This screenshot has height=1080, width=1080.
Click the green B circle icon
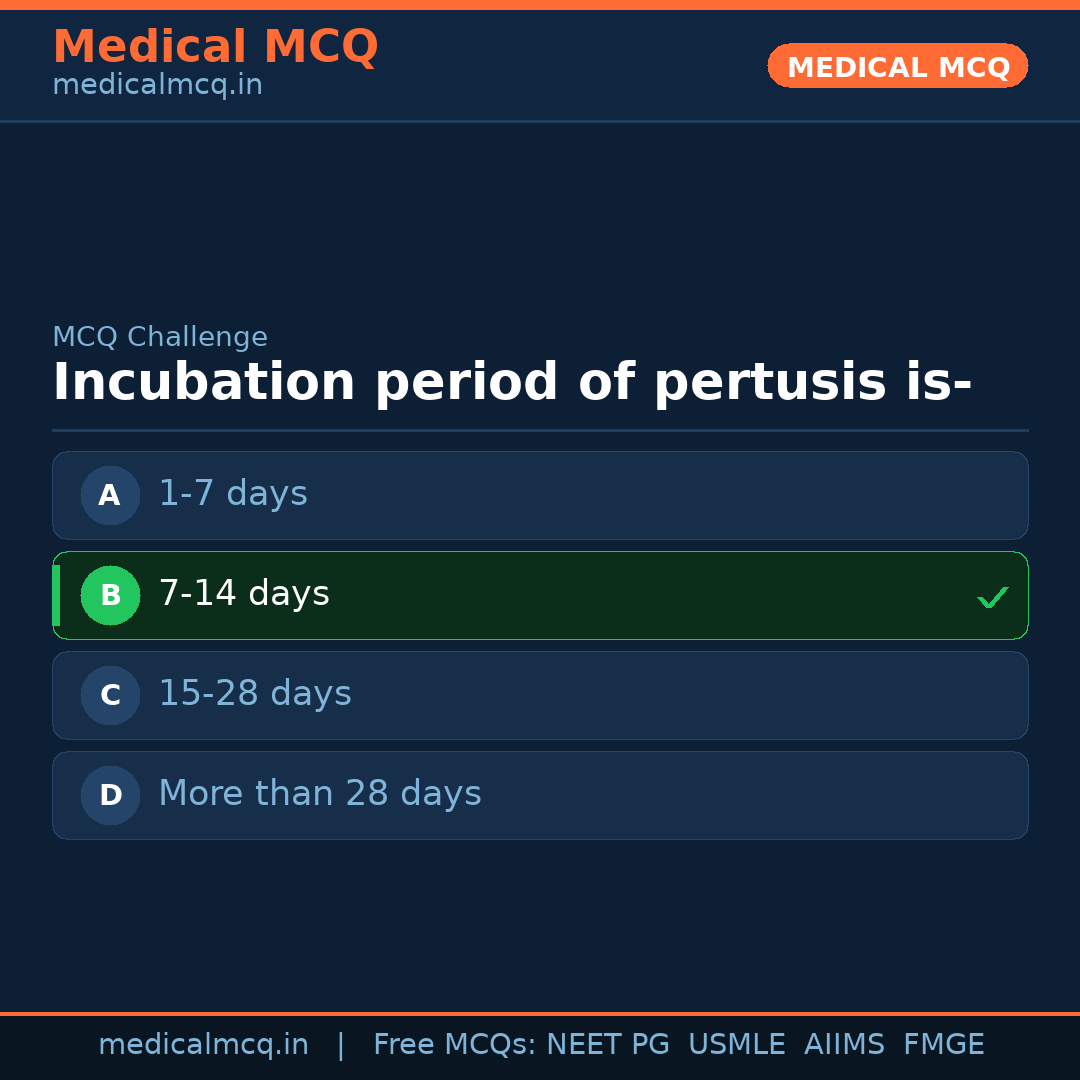(110, 595)
